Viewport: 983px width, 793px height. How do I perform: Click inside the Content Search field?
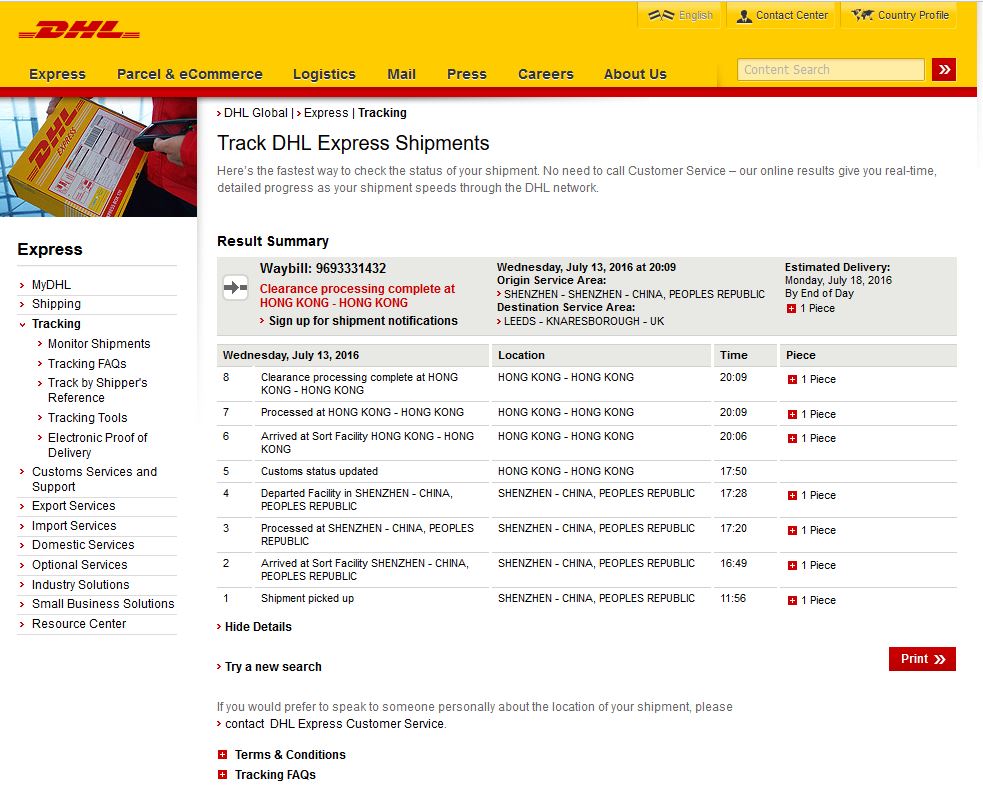pos(830,70)
